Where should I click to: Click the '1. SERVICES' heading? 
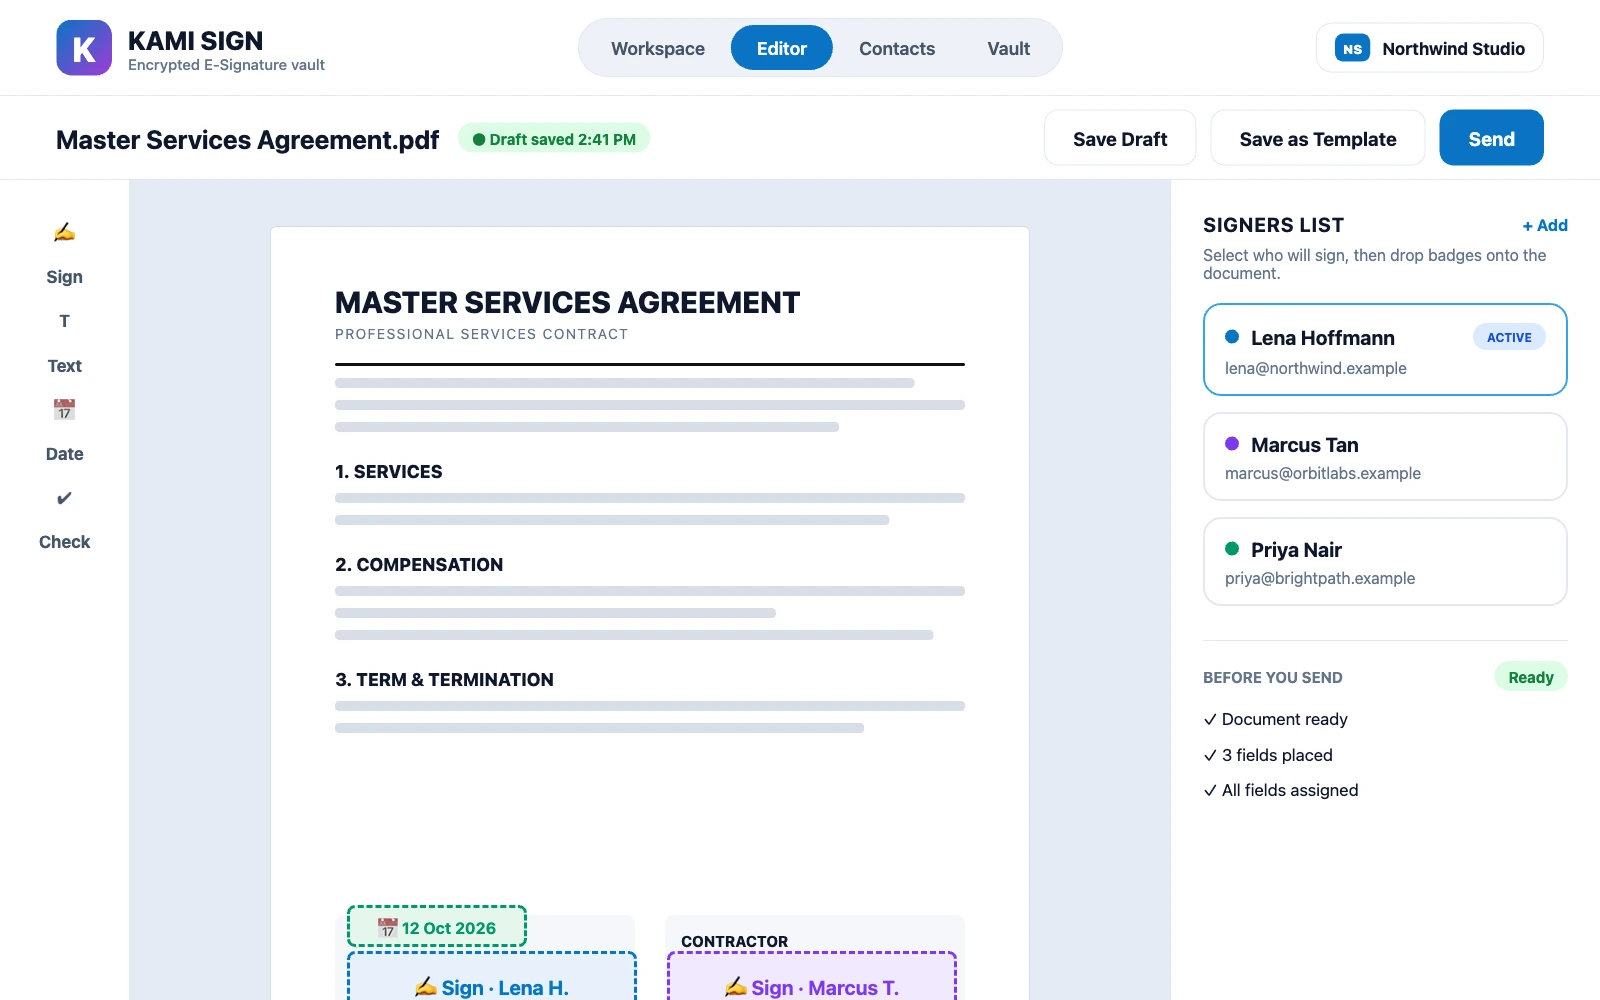click(x=389, y=472)
